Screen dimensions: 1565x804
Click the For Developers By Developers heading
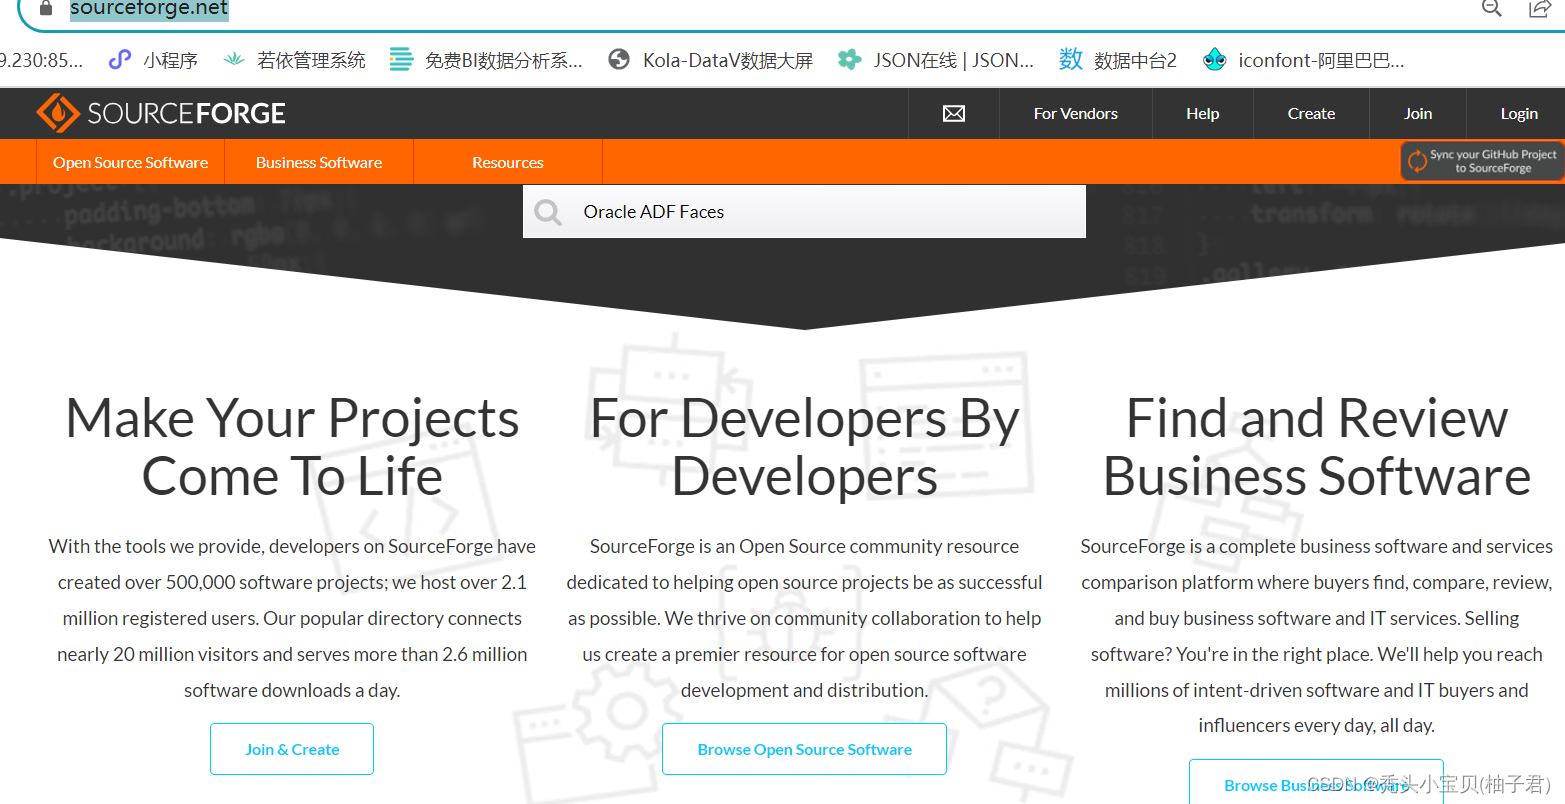coord(805,447)
